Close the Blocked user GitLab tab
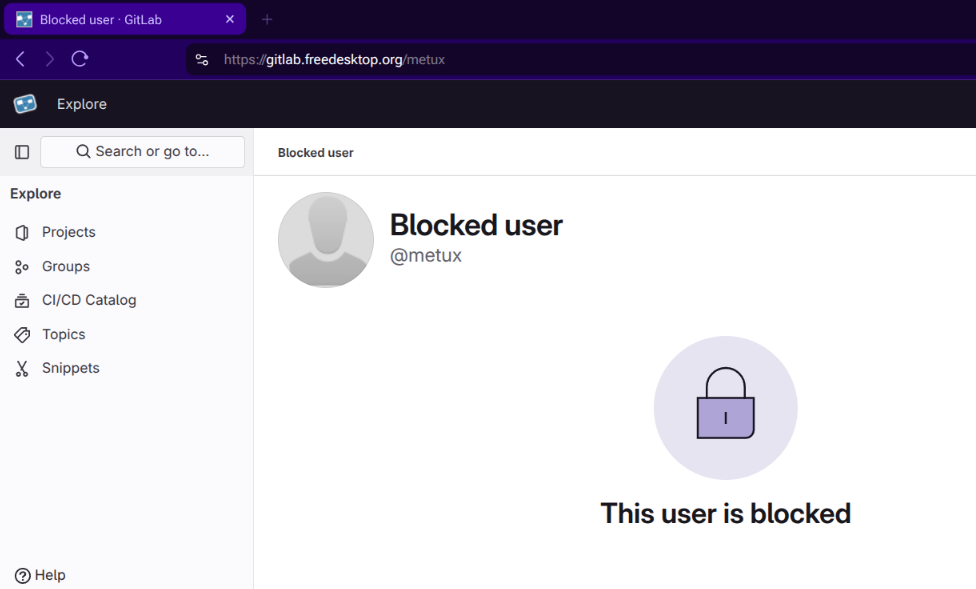The width and height of the screenshot is (976, 589). pos(229,20)
